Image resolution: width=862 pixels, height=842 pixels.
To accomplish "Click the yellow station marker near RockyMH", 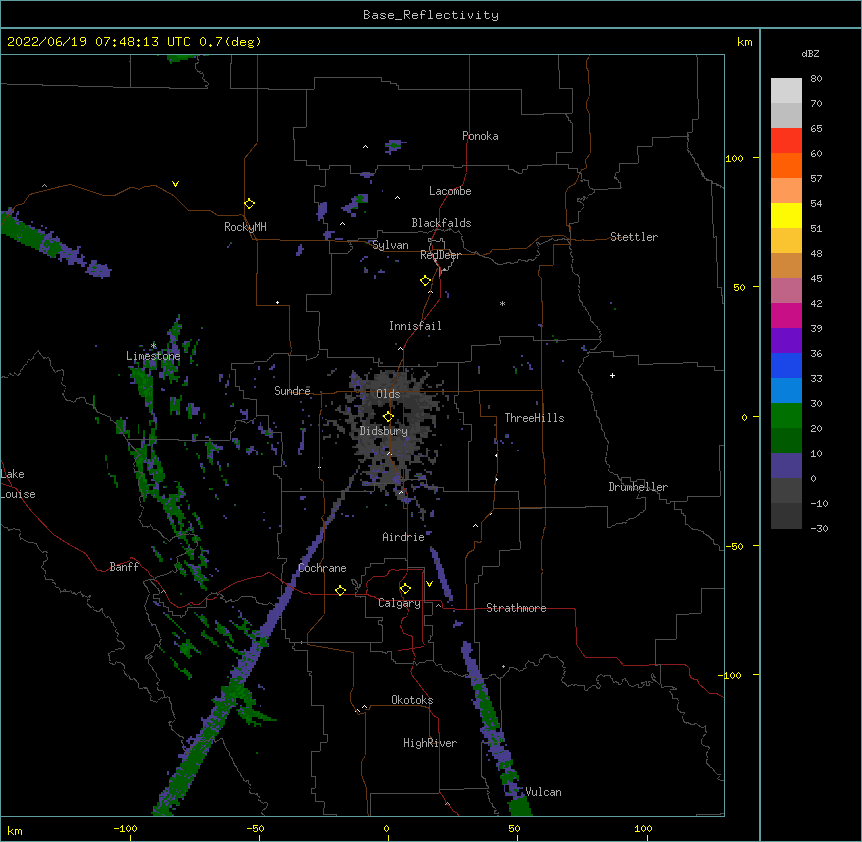I will (x=249, y=204).
